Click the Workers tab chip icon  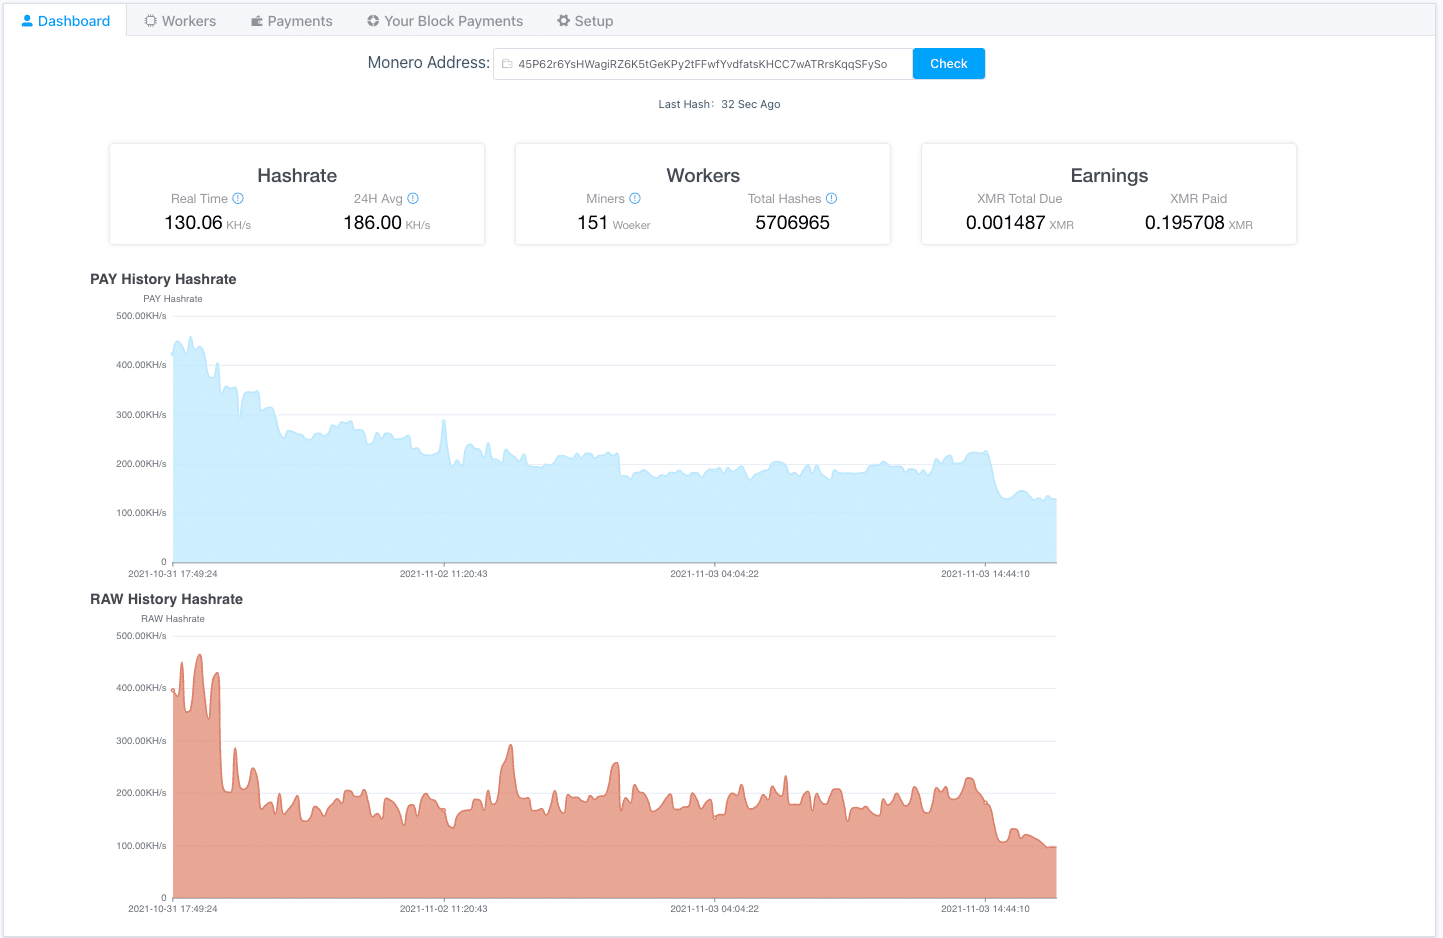pyautogui.click(x=151, y=21)
